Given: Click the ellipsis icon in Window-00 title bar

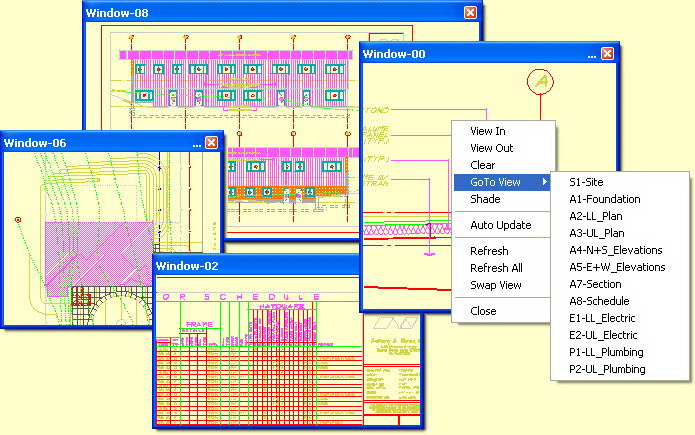Looking at the screenshot, I should pos(592,57).
